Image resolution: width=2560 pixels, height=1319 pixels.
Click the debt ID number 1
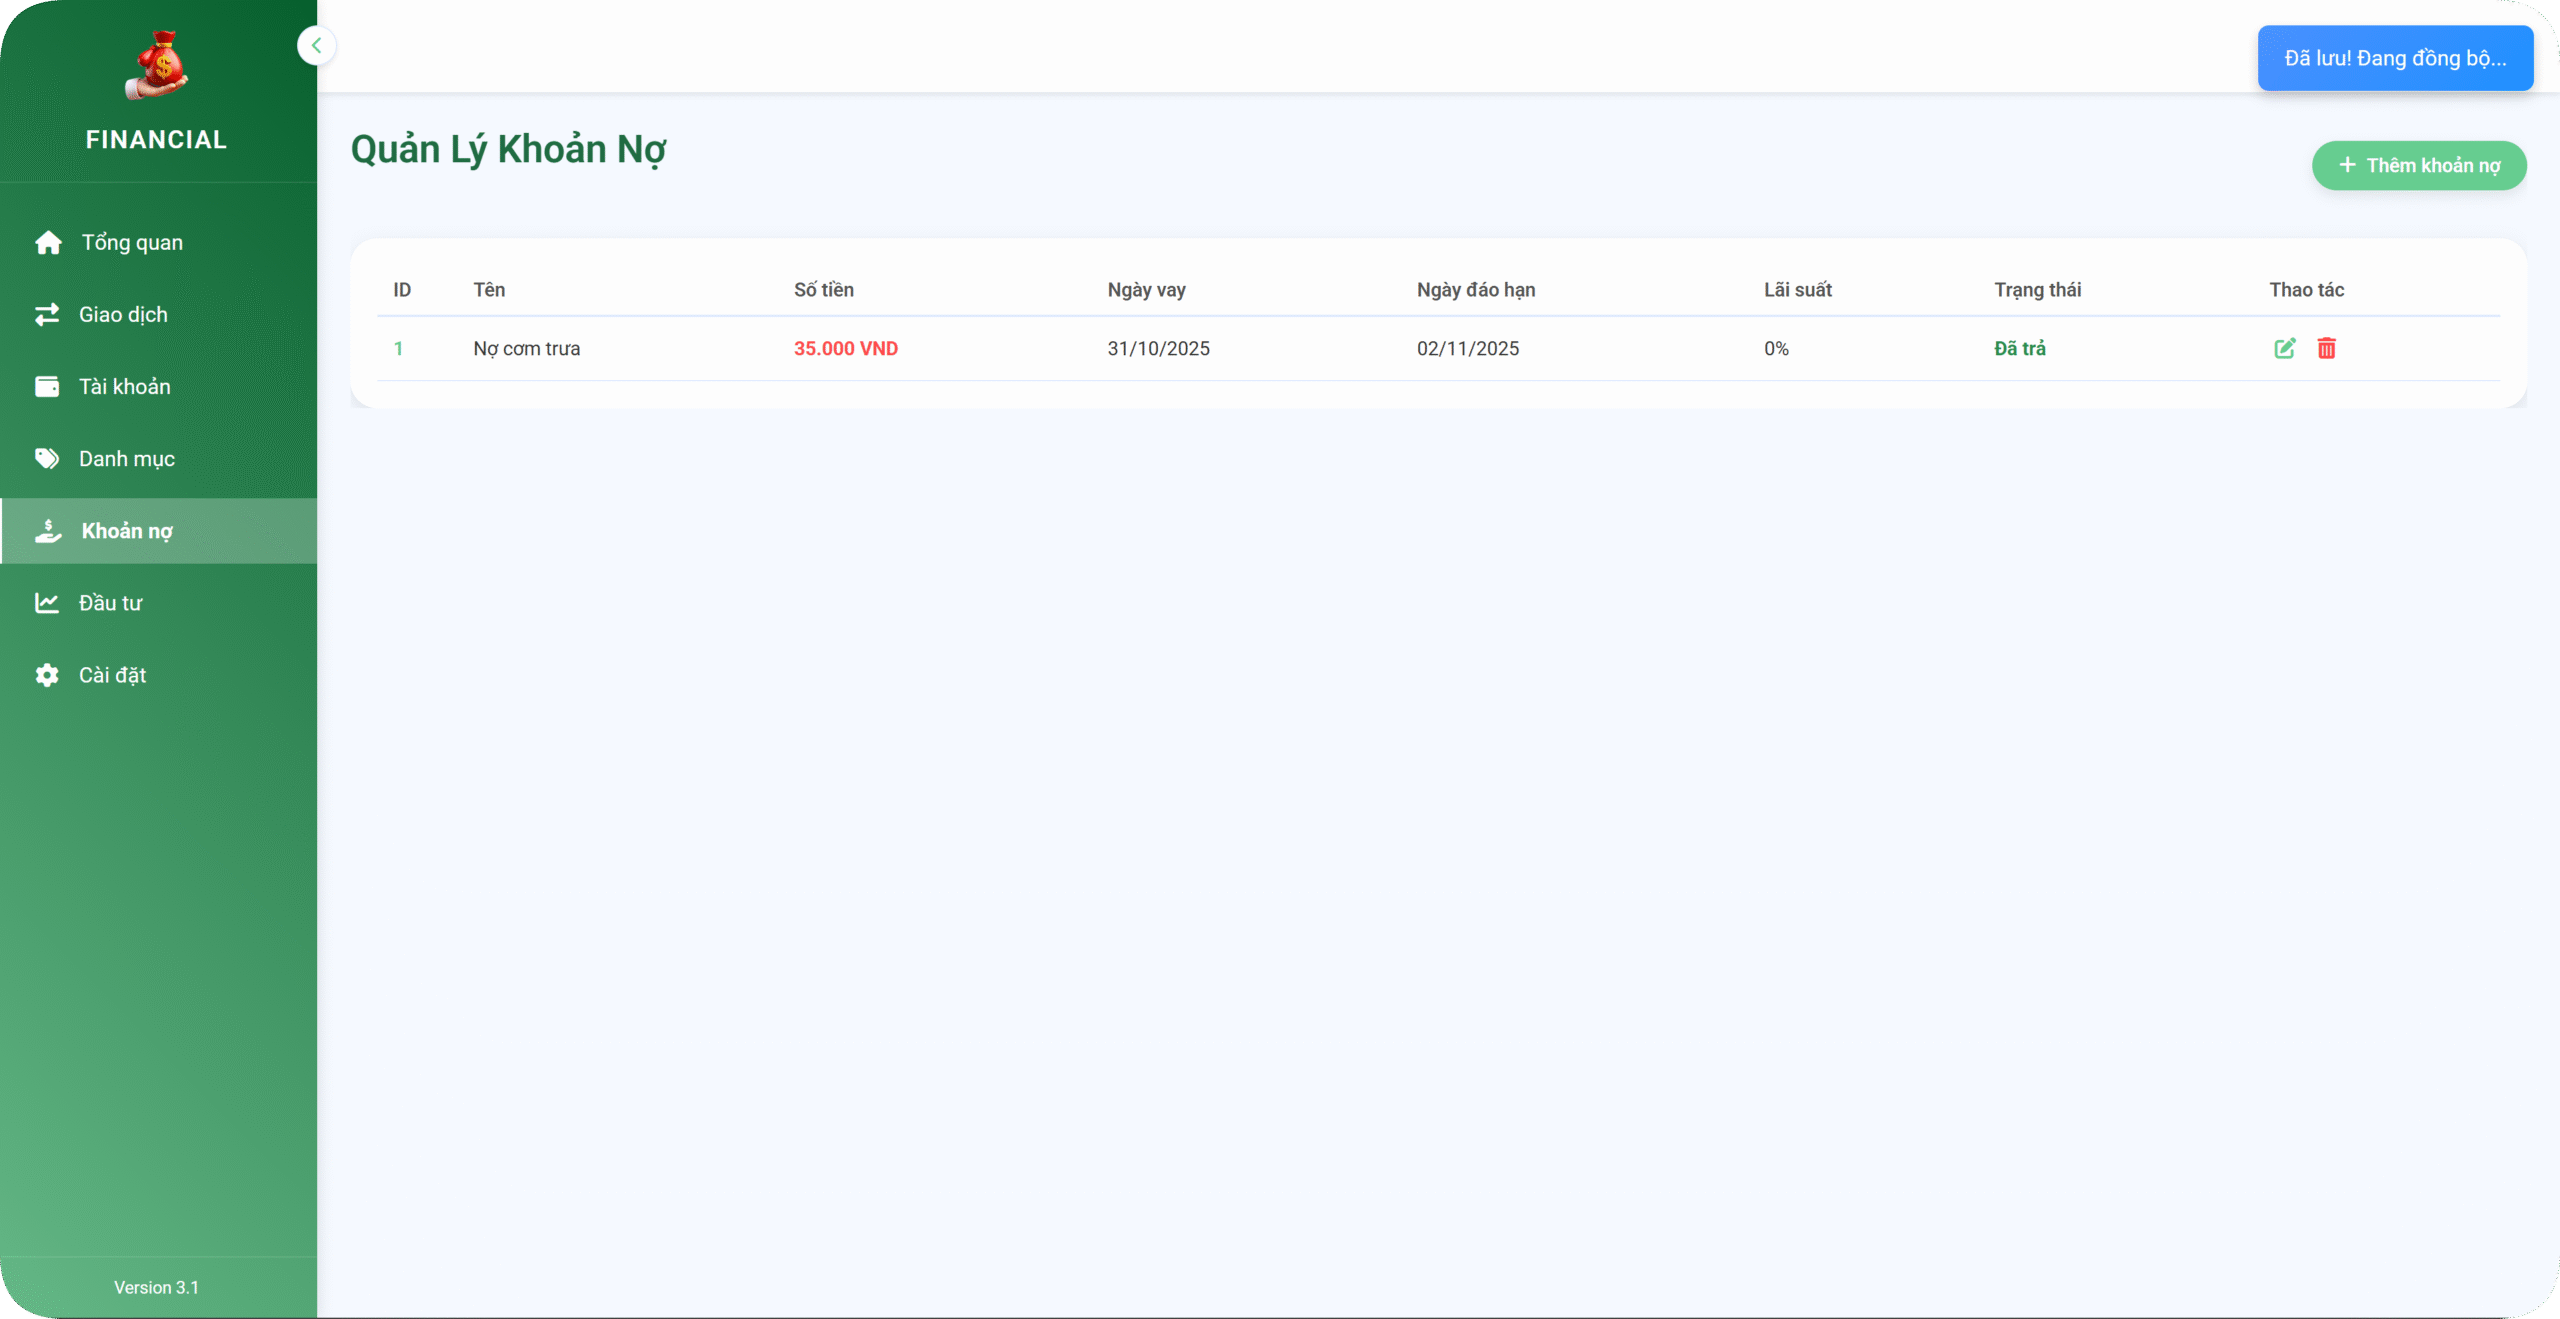pos(398,348)
